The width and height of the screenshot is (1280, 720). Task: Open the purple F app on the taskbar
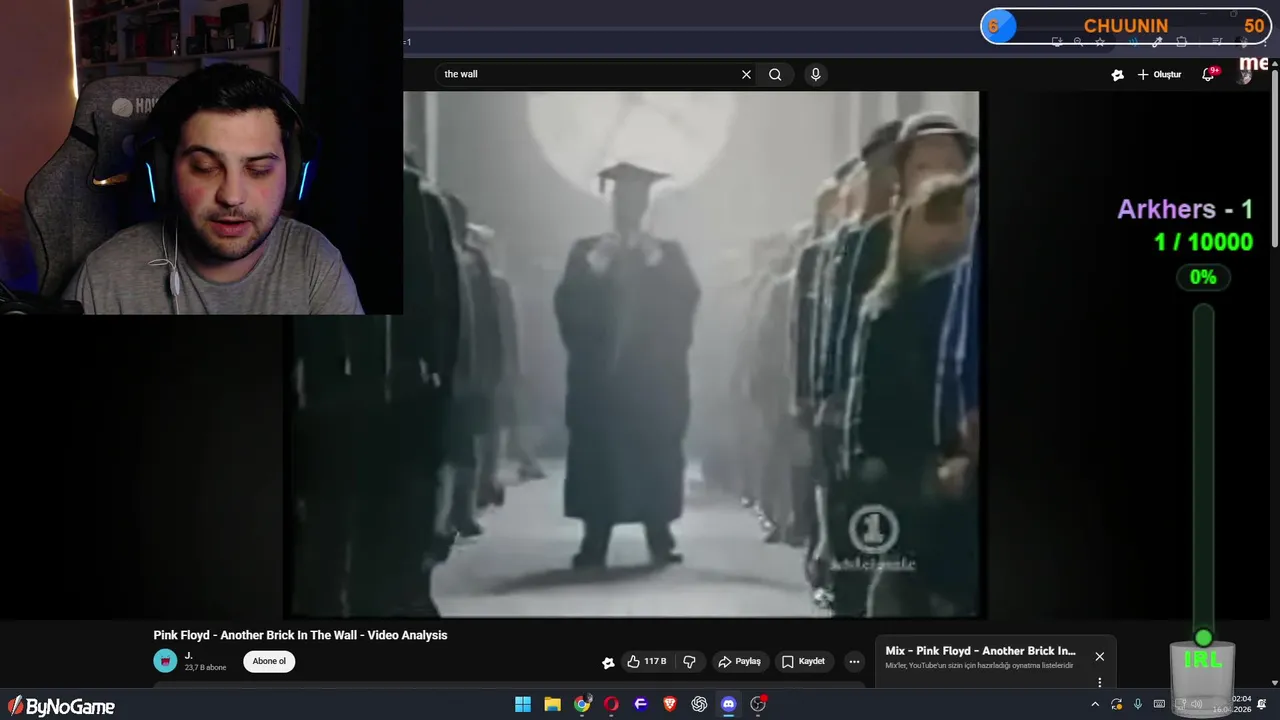(641, 704)
